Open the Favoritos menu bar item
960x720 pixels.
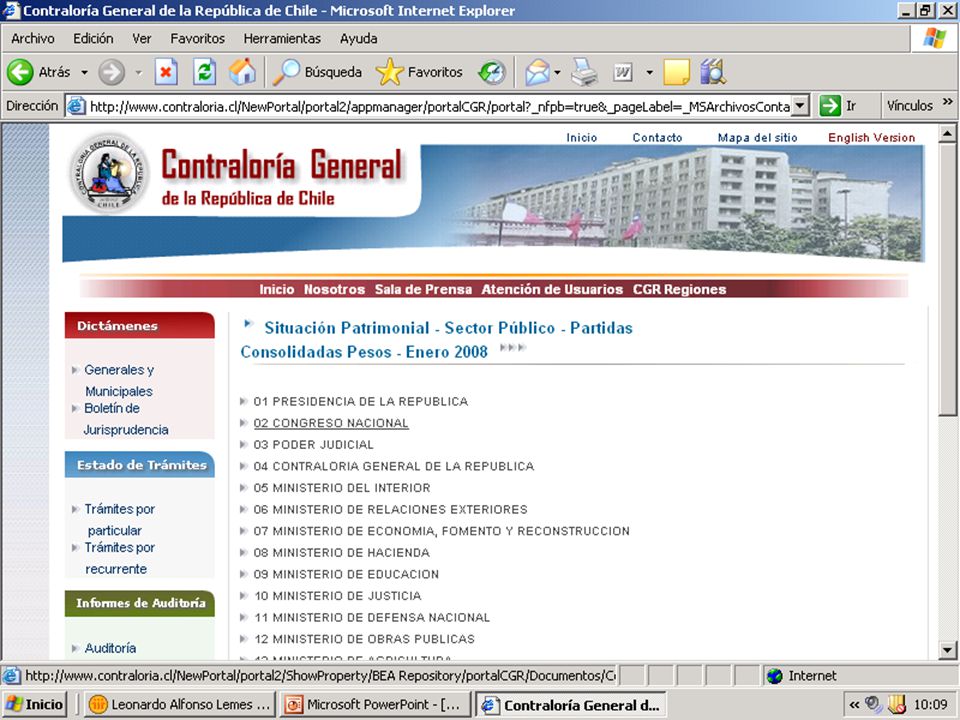[197, 39]
